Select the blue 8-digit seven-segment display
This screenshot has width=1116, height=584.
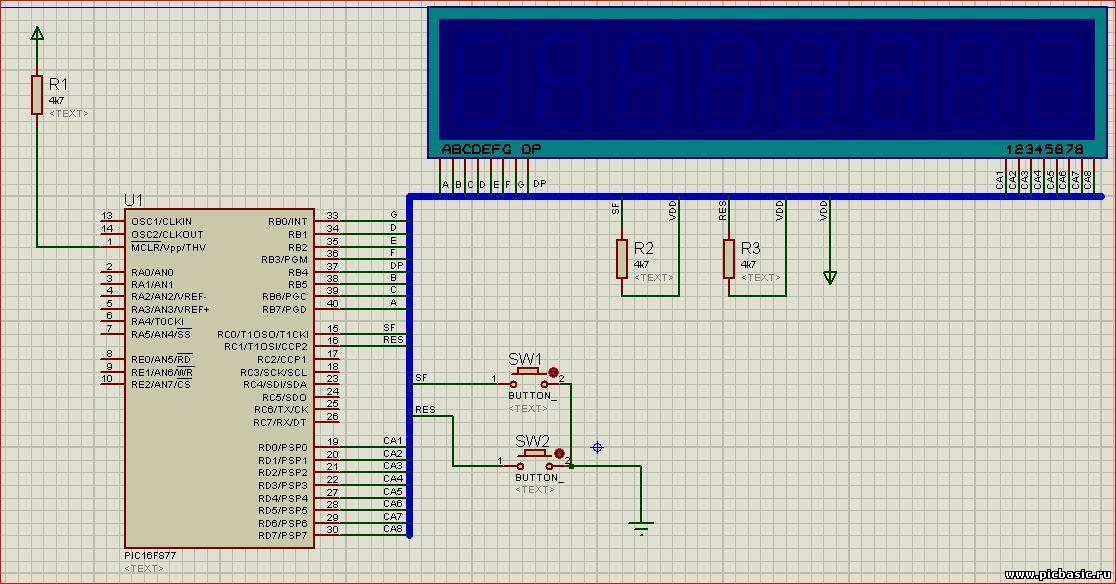[x=767, y=83]
